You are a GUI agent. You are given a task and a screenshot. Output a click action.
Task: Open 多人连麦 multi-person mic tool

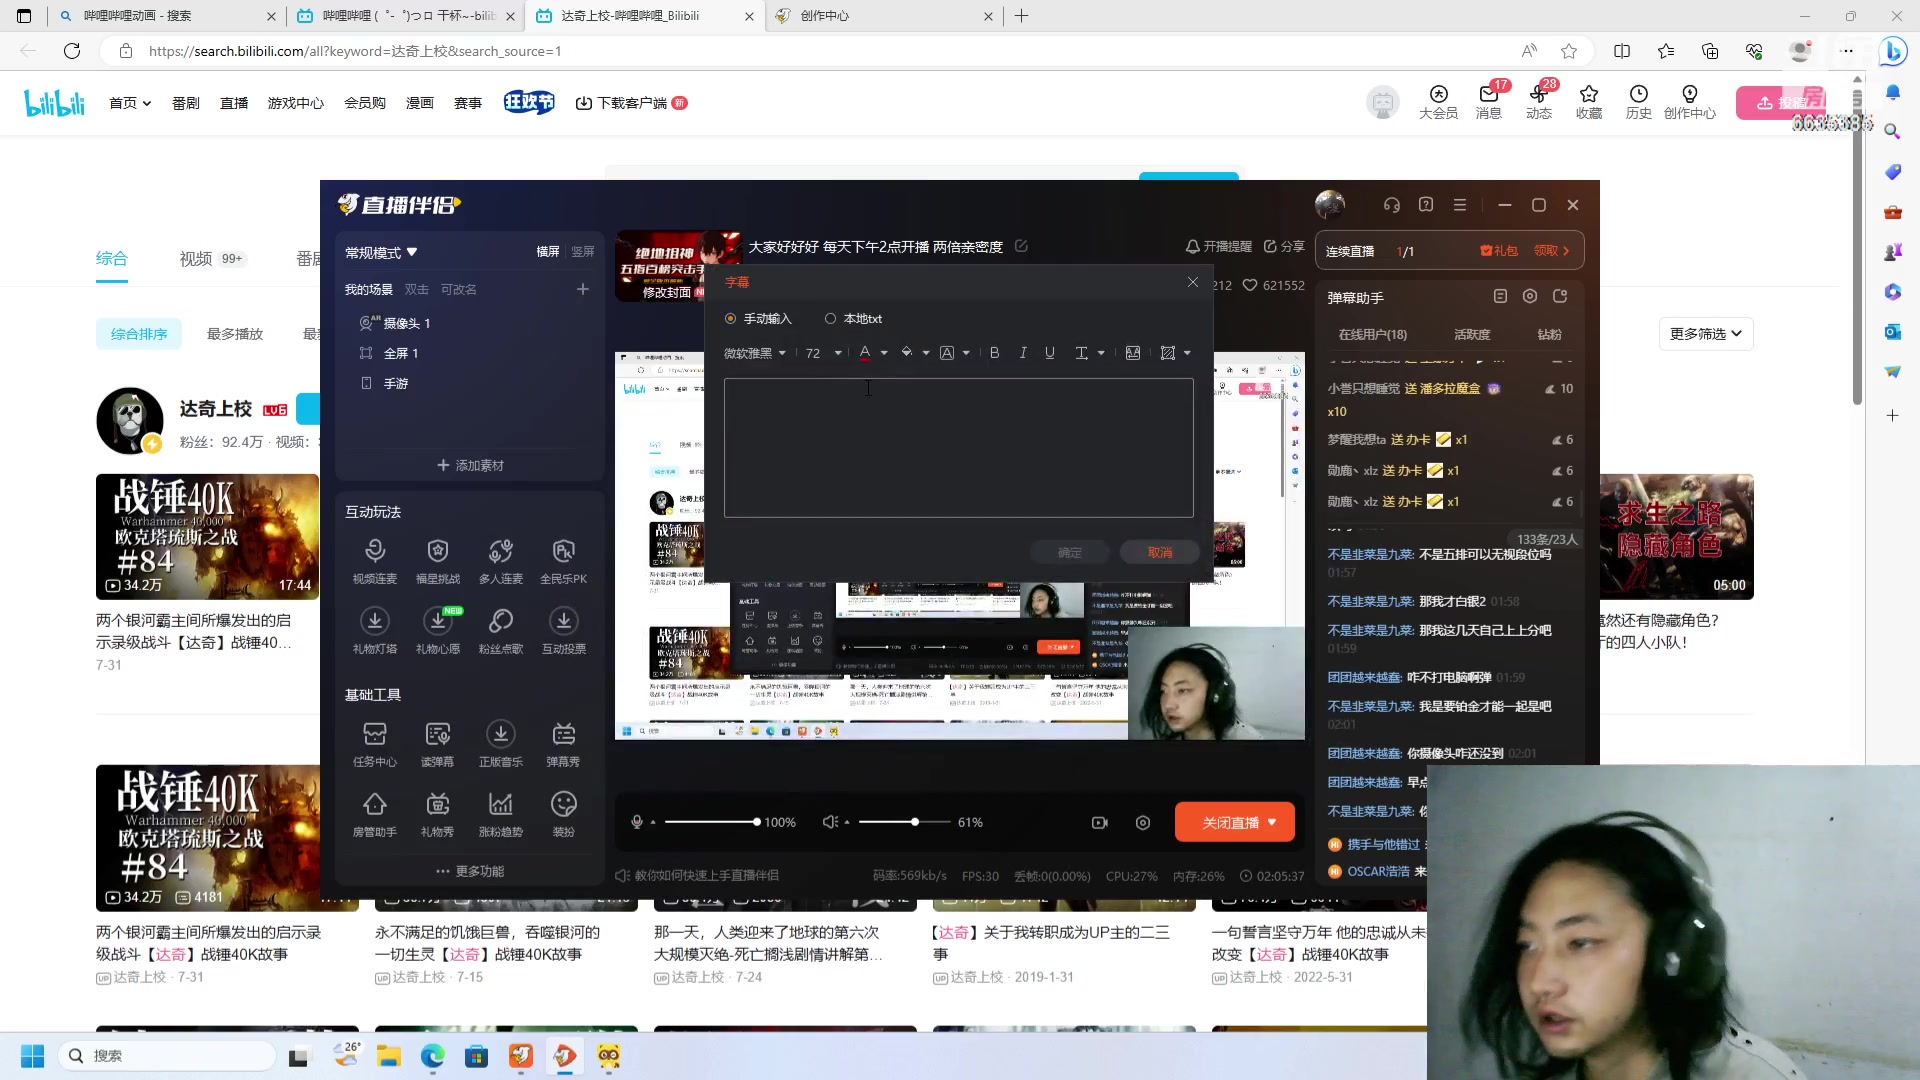point(501,561)
